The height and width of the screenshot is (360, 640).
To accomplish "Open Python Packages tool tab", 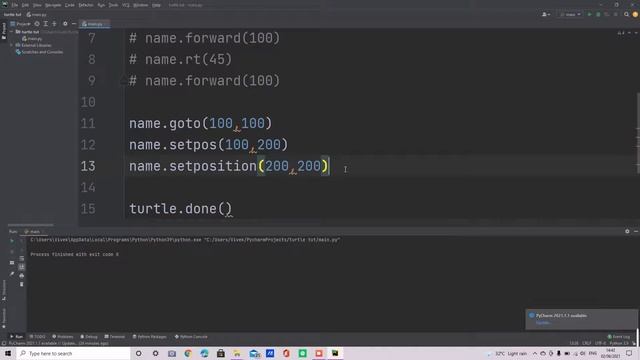I will tap(149, 337).
